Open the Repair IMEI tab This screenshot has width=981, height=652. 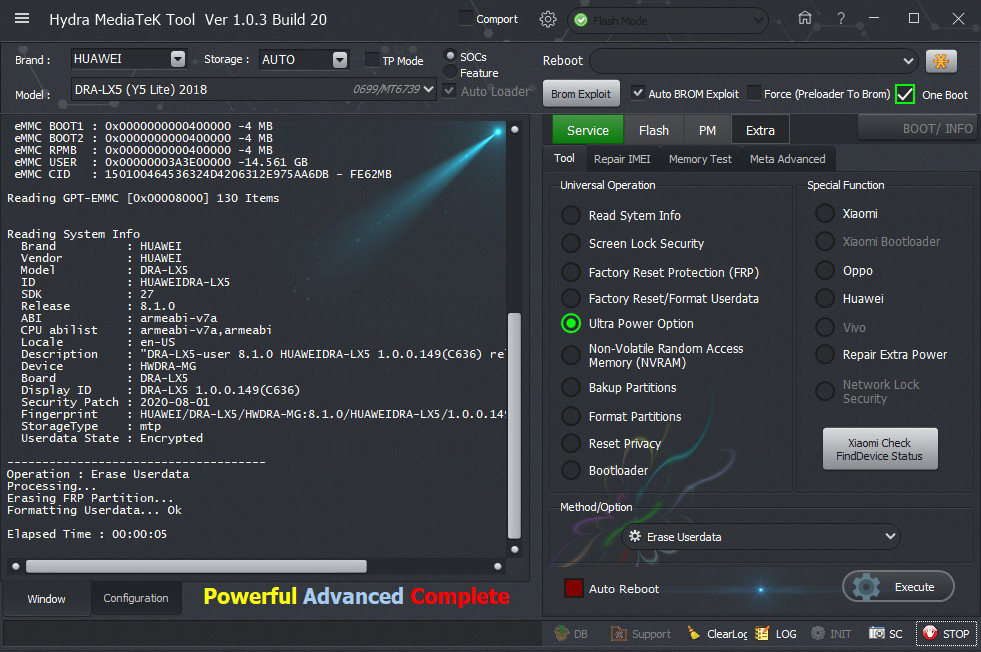(x=620, y=159)
